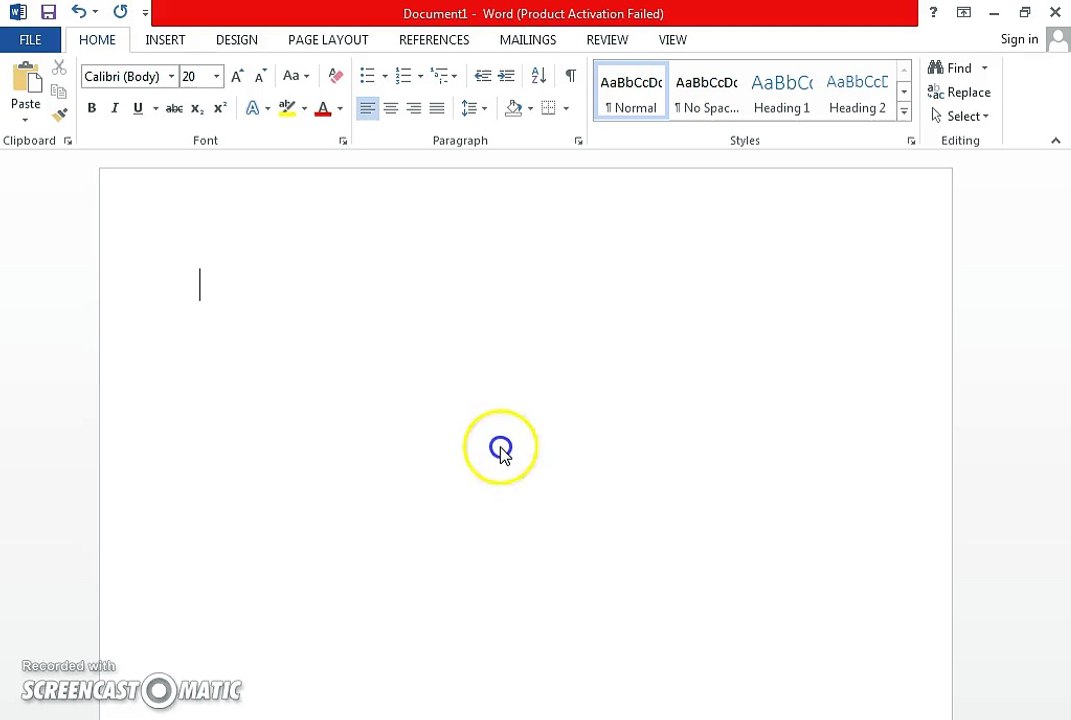Click the Superscript icon
The height and width of the screenshot is (720, 1071).
point(220,108)
